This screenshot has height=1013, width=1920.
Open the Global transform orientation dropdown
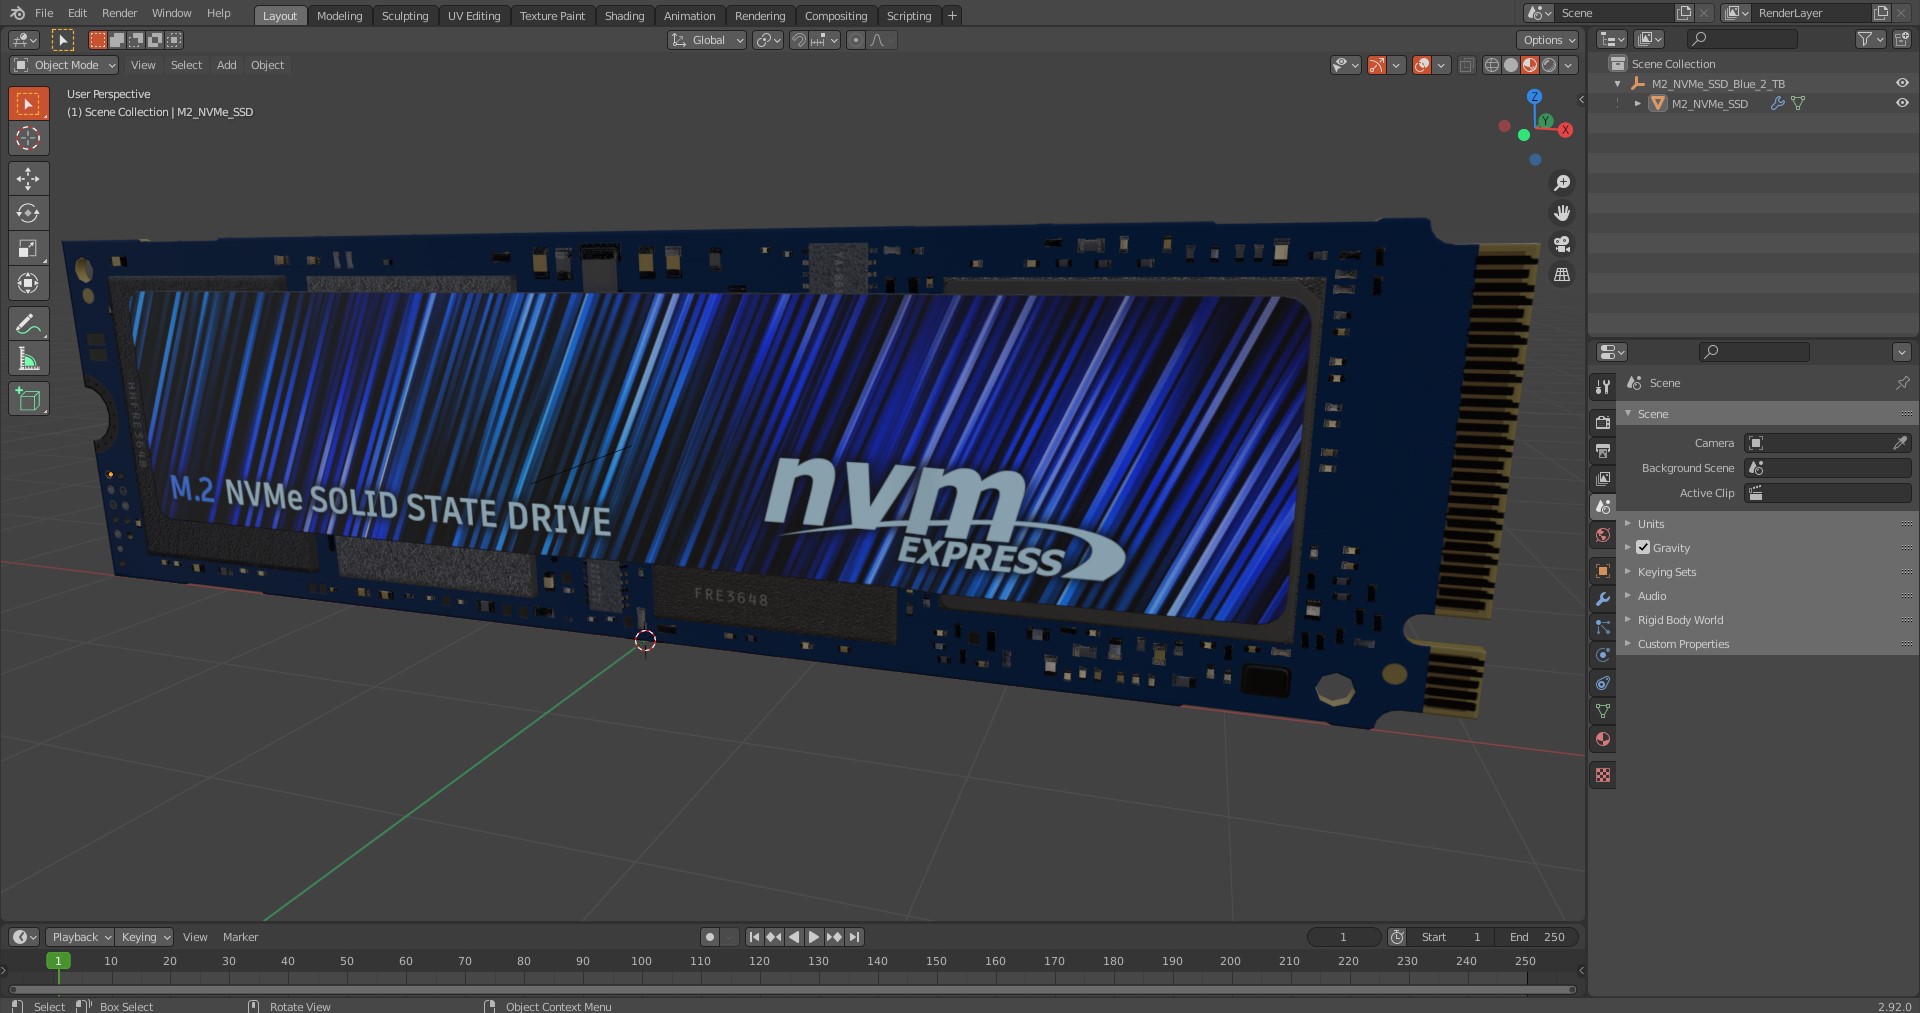[x=707, y=40]
